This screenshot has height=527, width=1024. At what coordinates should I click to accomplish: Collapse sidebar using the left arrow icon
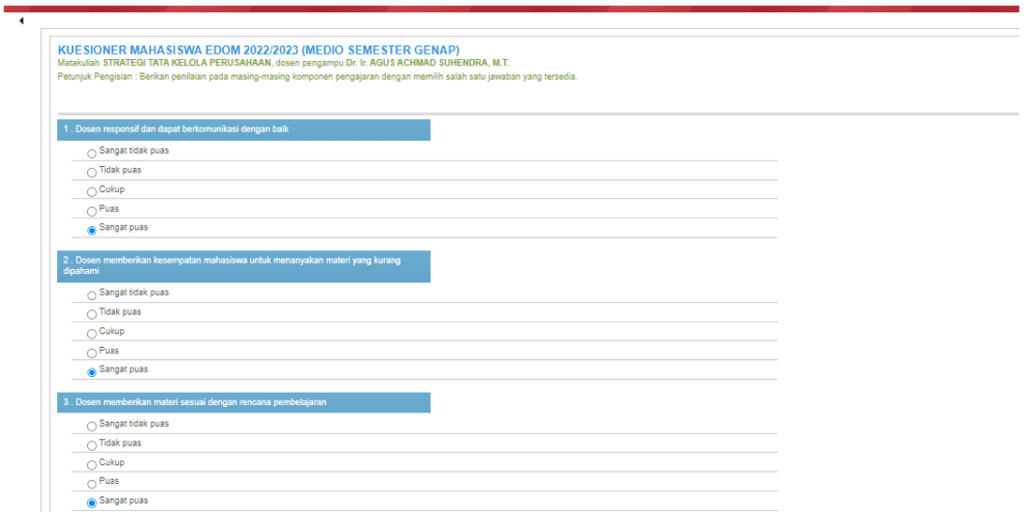(21, 21)
